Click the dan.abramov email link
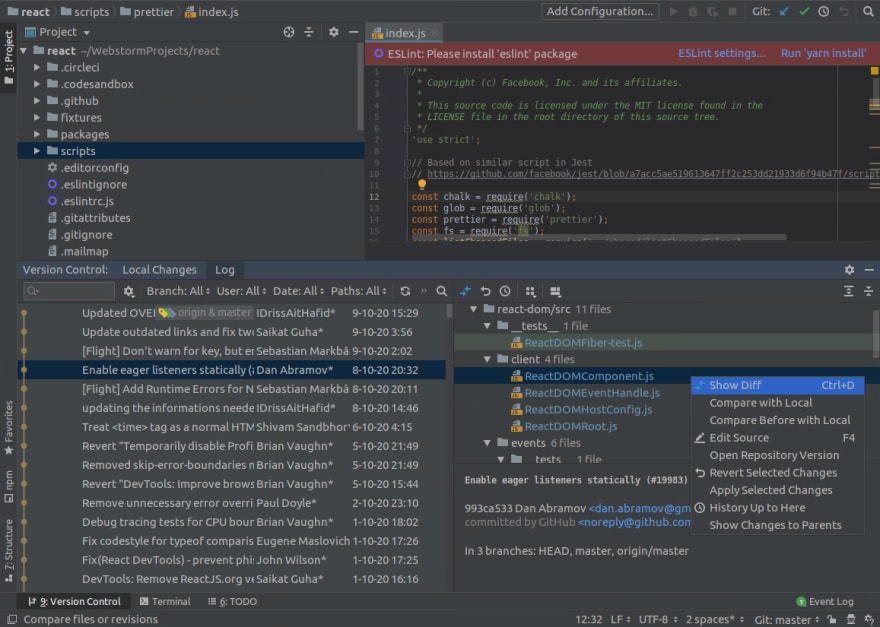 (640, 509)
